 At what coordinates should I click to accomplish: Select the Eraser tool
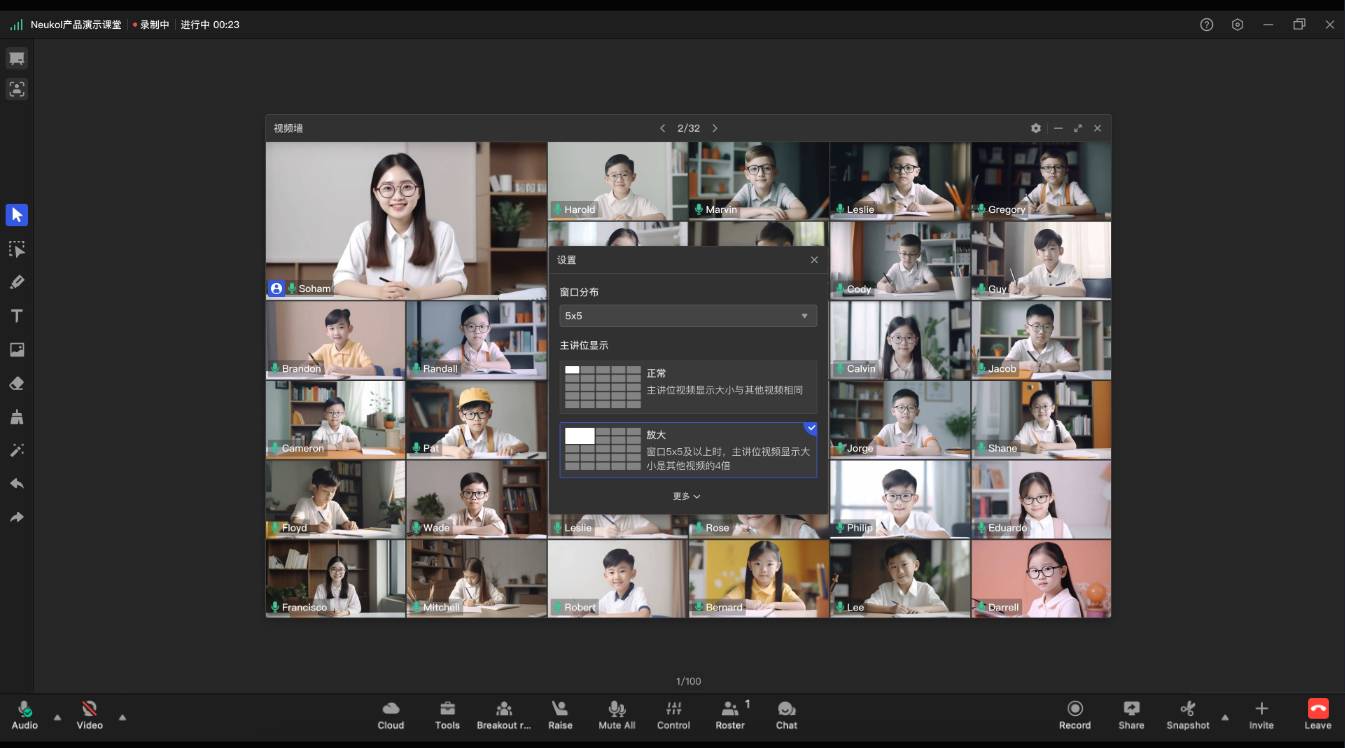17,383
